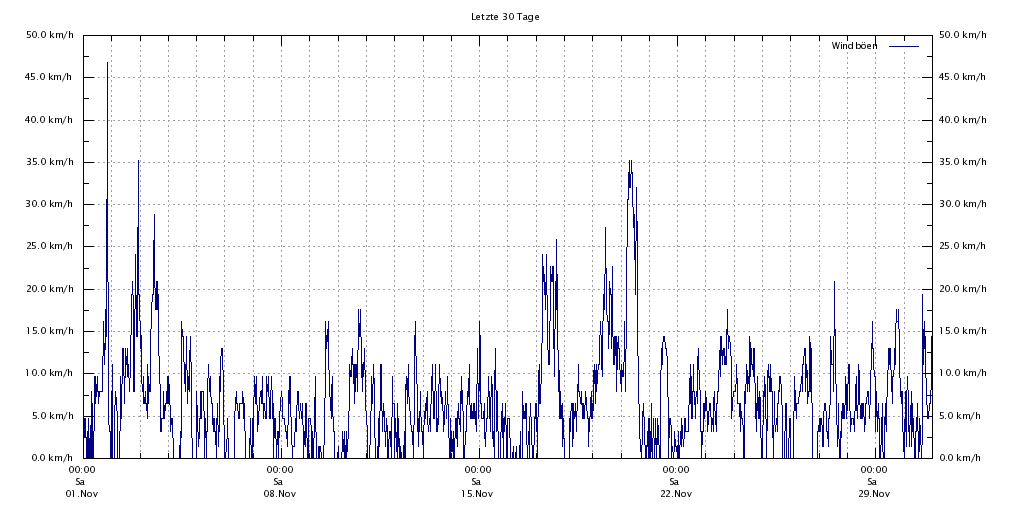Click the left axis 0.0 km/h label
Screen dimensions: 1015x507
pyautogui.click(x=52, y=458)
